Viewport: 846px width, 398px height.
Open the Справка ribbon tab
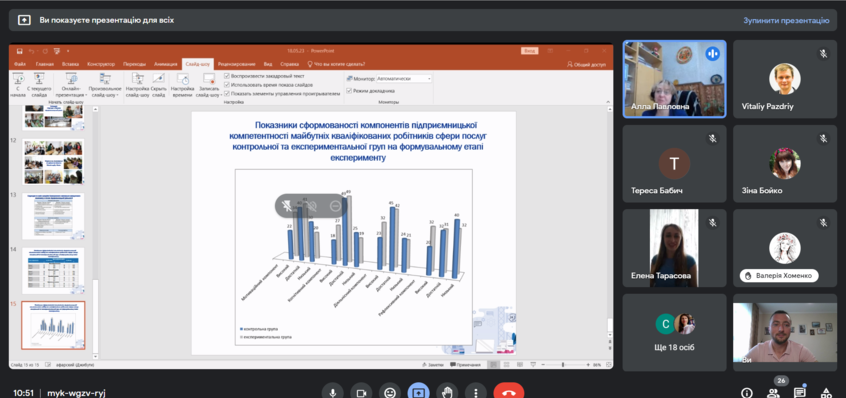[x=289, y=64]
